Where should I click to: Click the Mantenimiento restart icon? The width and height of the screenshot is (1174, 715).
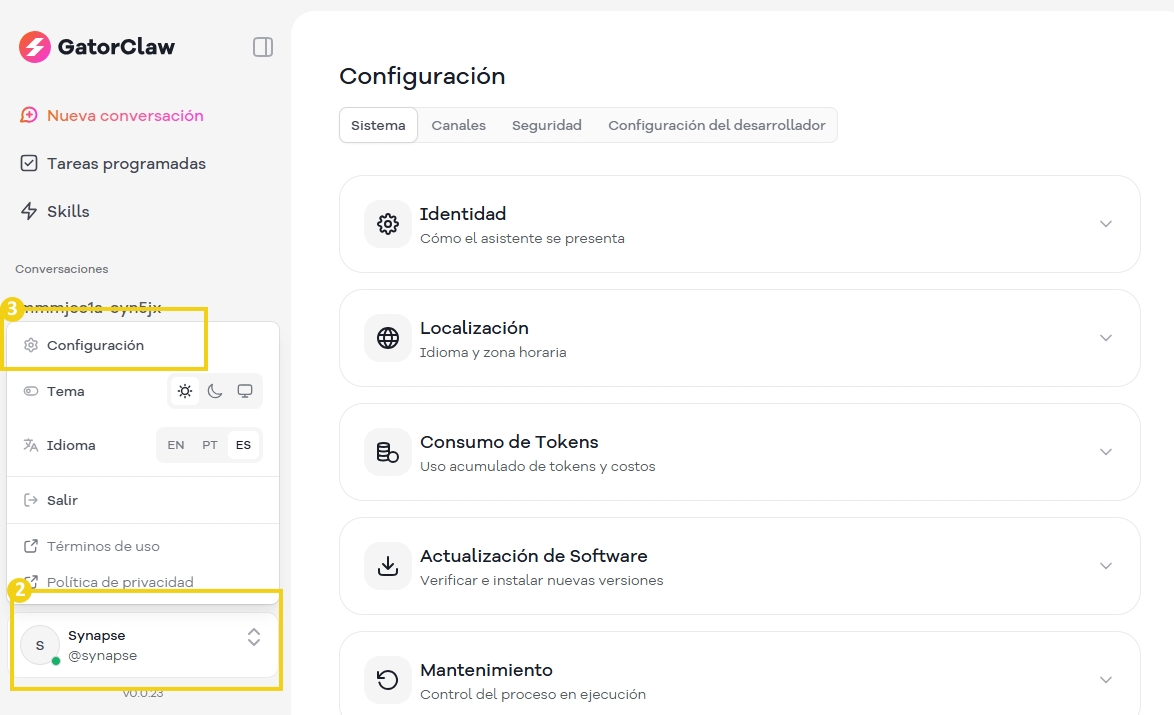point(387,680)
